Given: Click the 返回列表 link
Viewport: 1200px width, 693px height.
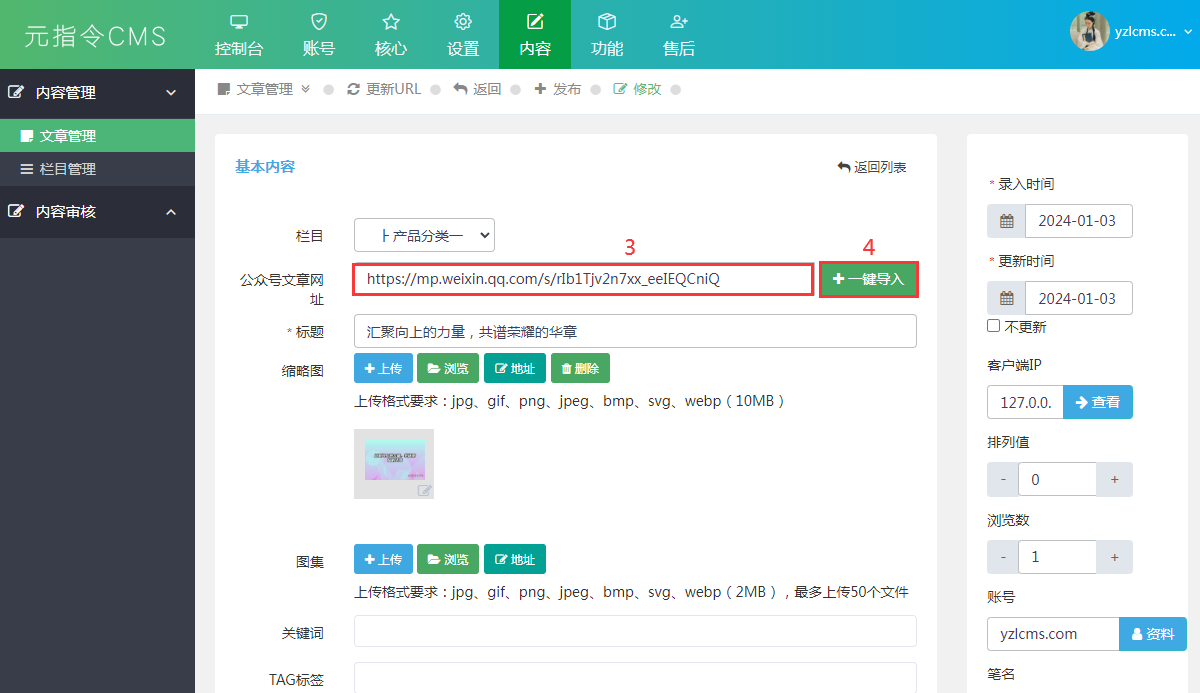Looking at the screenshot, I should tap(872, 167).
